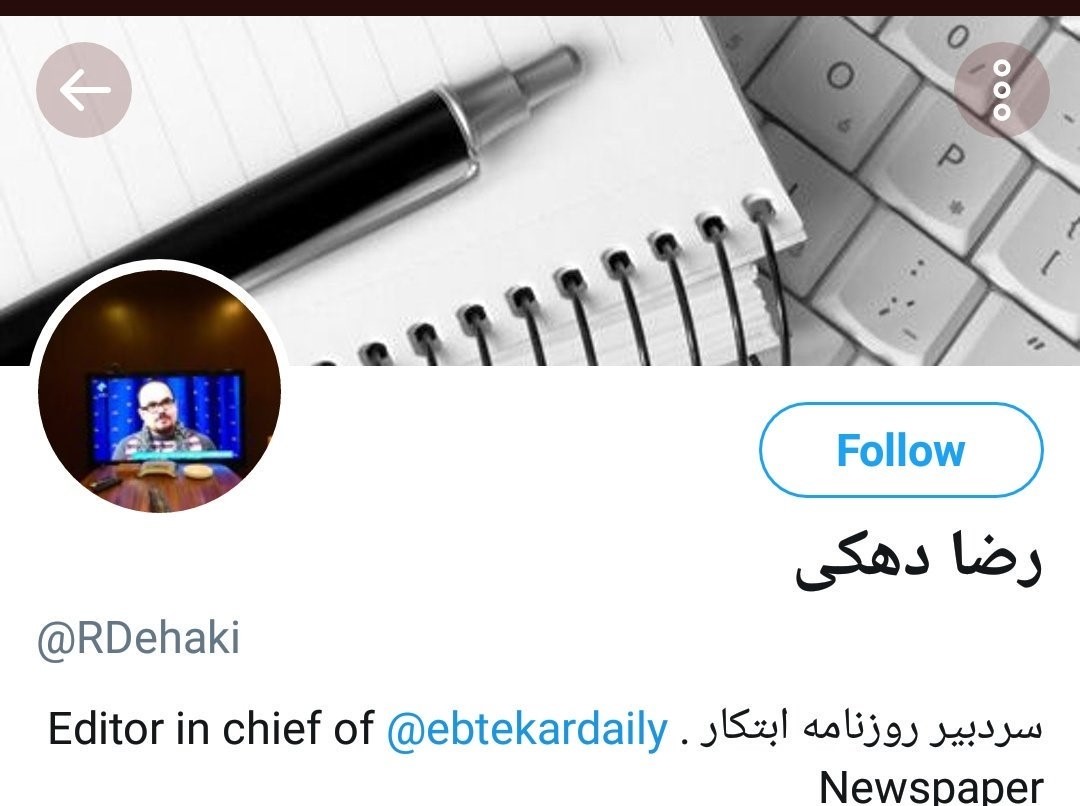Click the "P" keyboard key in banner
The width and height of the screenshot is (1080, 806).
tap(950, 157)
